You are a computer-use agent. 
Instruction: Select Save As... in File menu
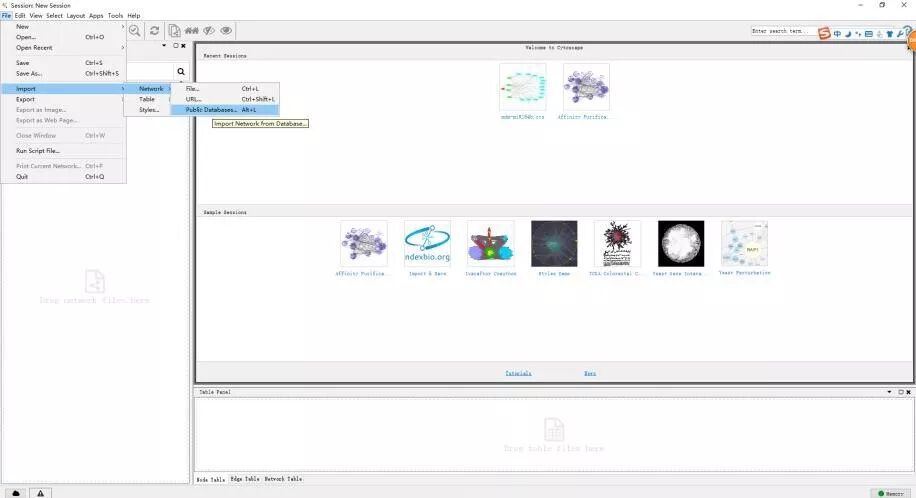63,74
